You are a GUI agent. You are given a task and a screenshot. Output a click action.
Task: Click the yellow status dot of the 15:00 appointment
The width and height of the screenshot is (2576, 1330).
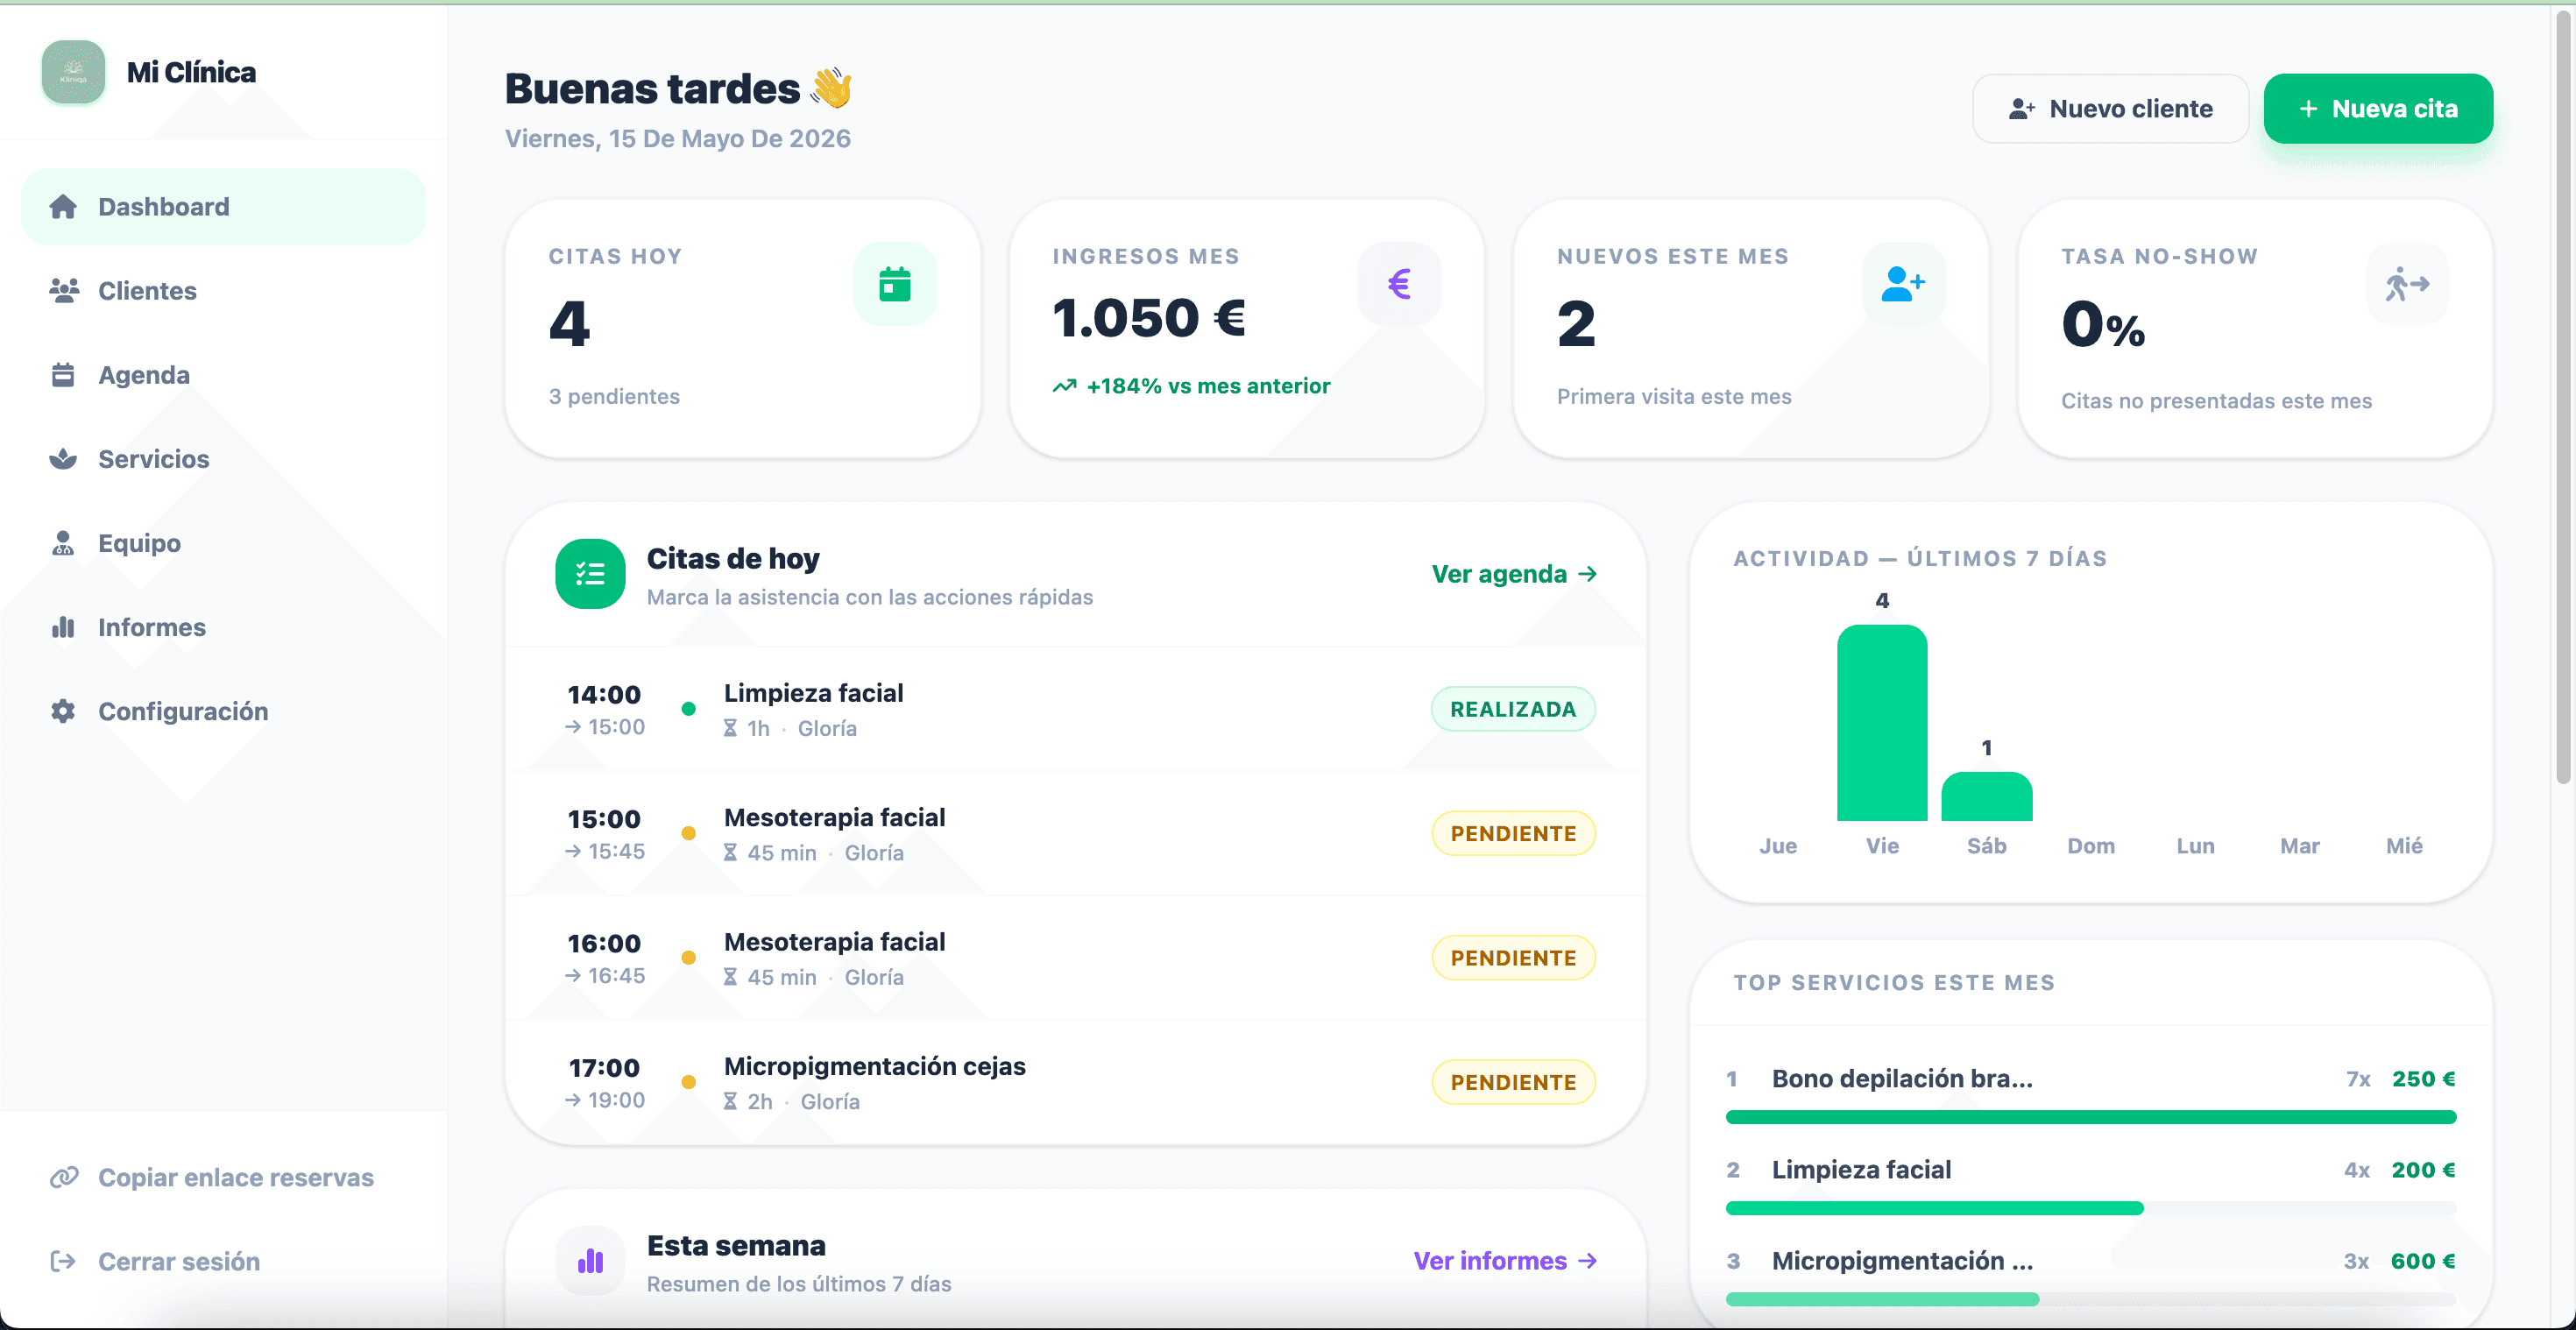[688, 833]
